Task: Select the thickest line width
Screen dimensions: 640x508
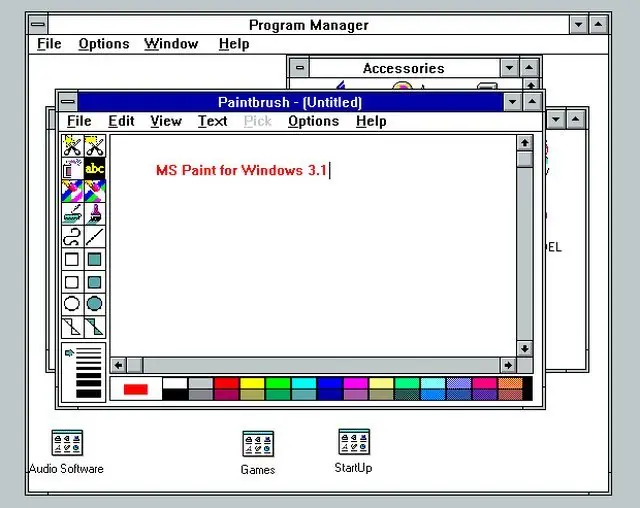Action: [x=89, y=394]
